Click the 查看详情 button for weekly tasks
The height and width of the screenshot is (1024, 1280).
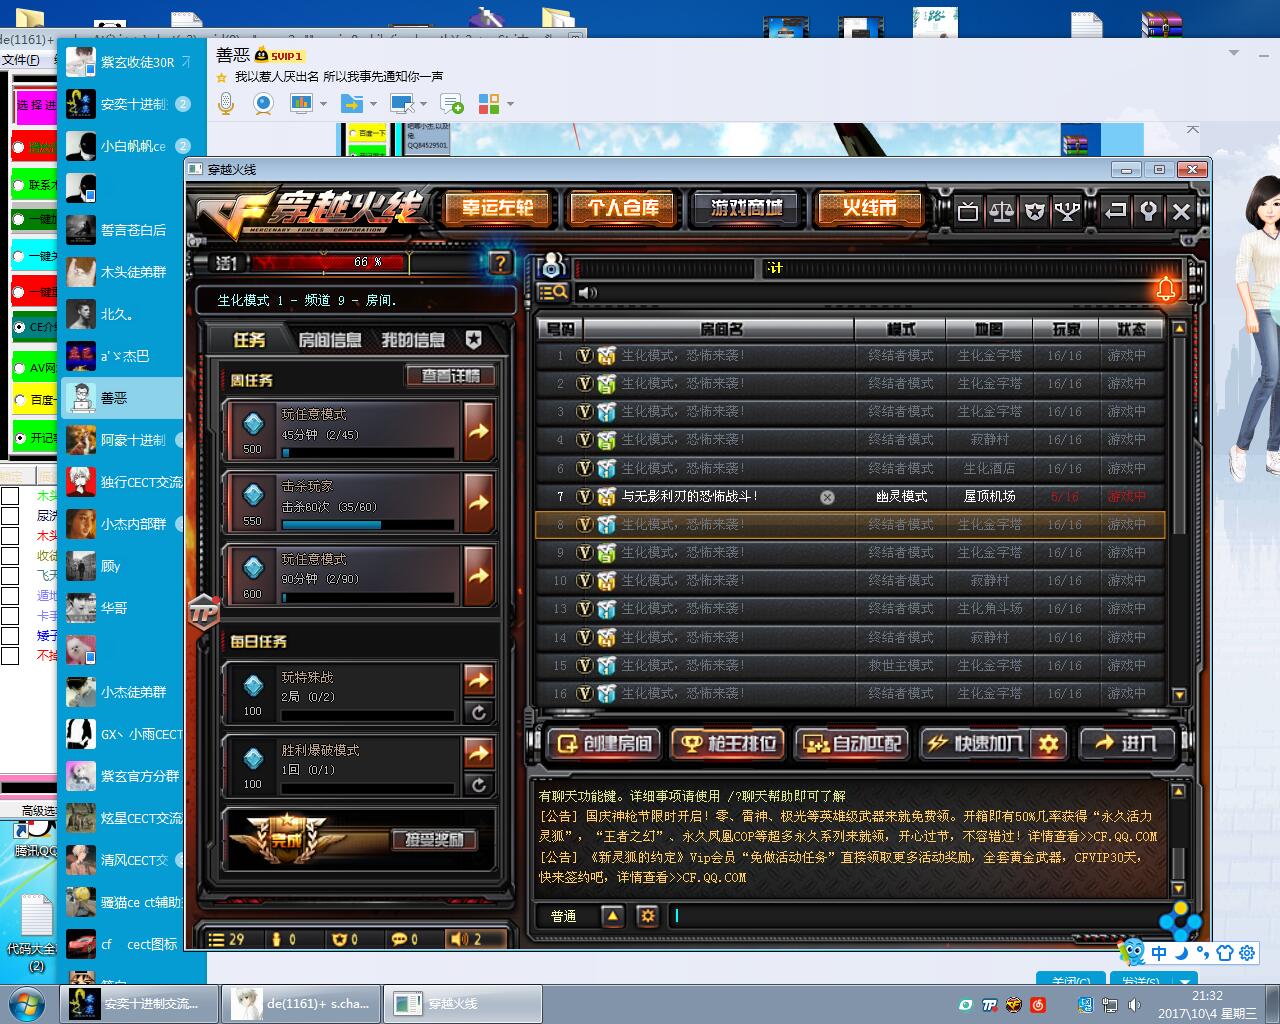pos(450,376)
